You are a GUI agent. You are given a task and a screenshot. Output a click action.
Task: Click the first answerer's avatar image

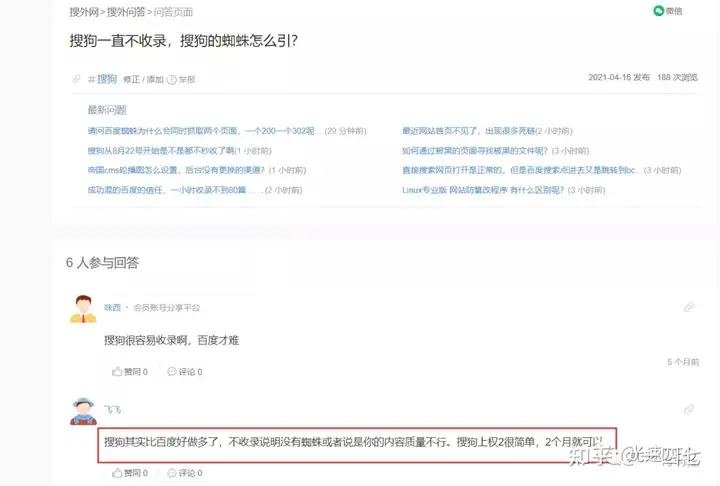click(x=83, y=309)
